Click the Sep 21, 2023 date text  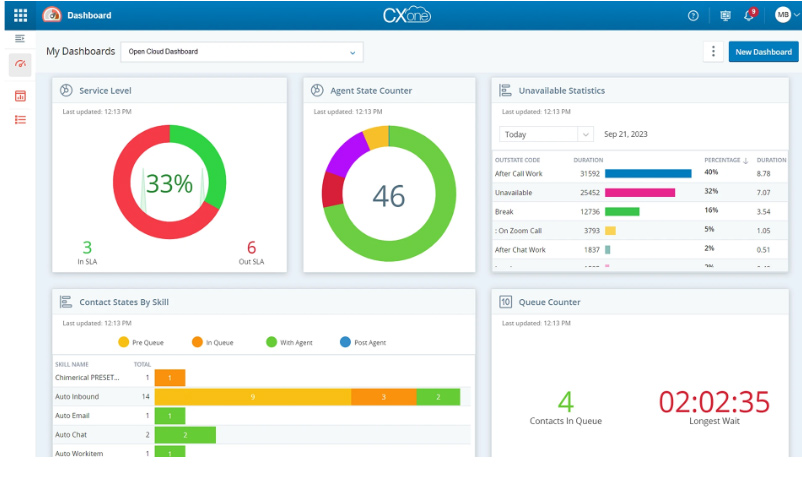pyautogui.click(x=626, y=134)
